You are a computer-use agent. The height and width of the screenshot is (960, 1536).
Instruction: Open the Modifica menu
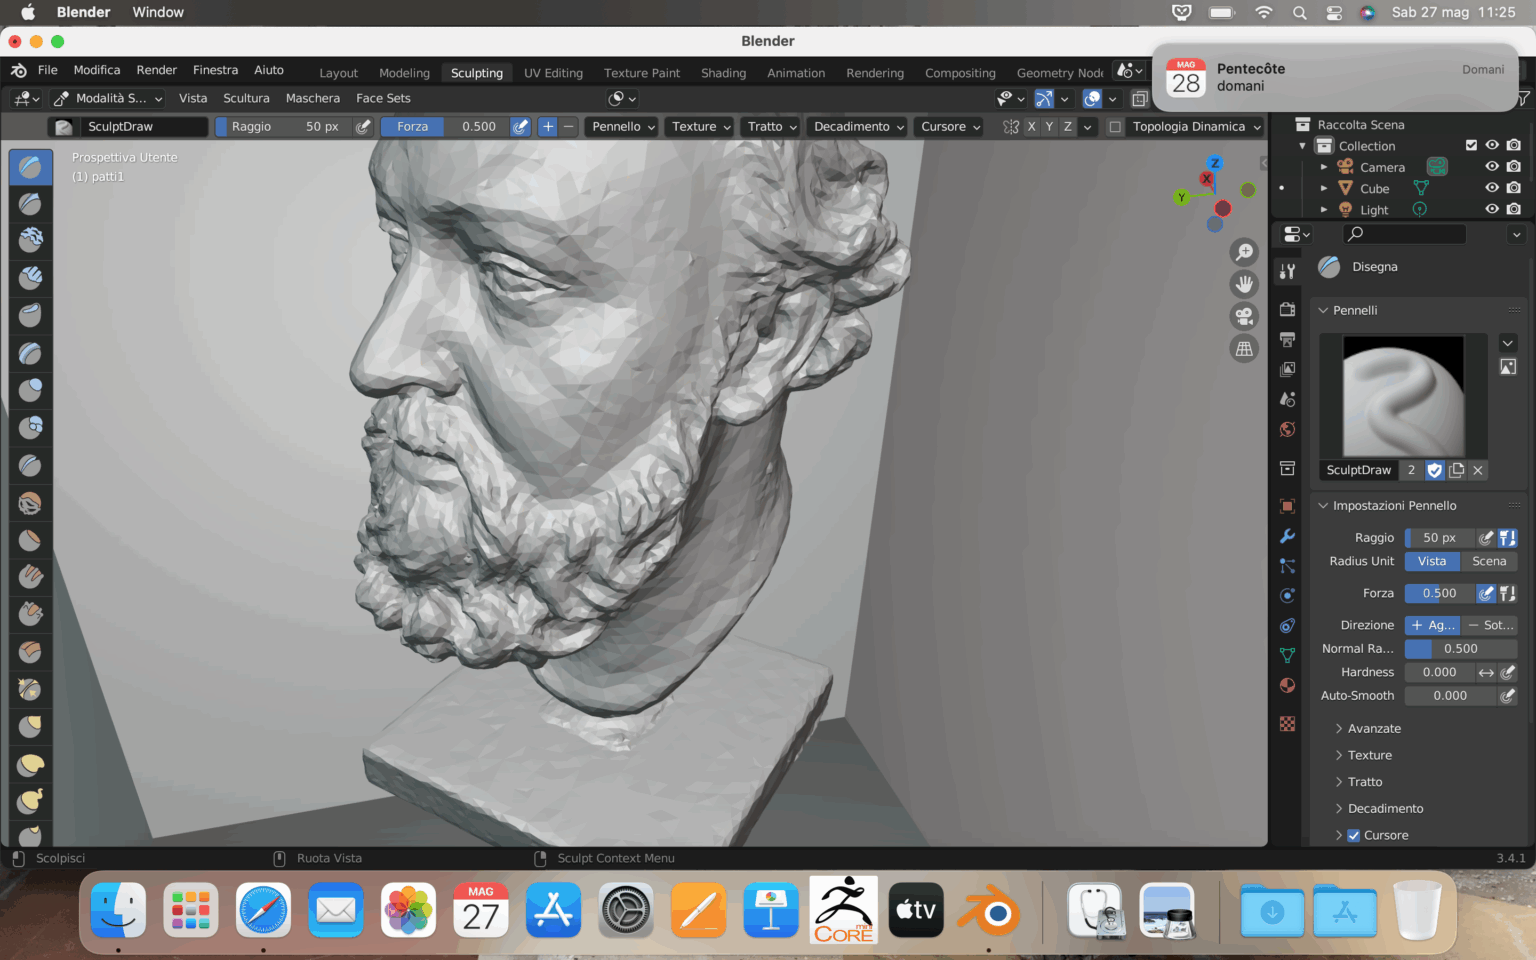pos(97,70)
